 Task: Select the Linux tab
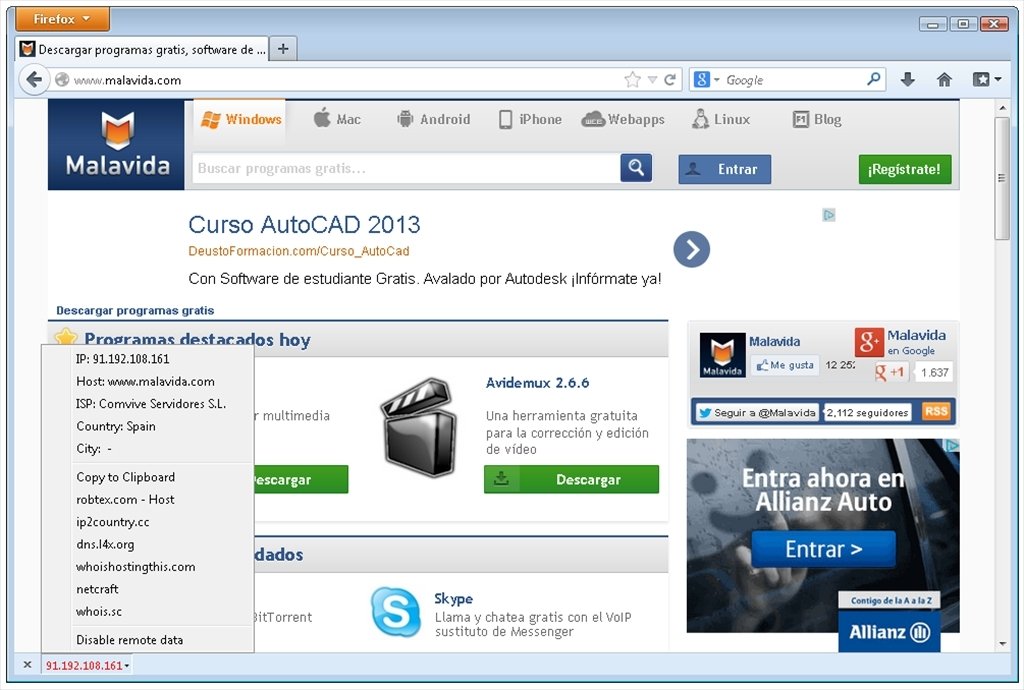click(721, 119)
